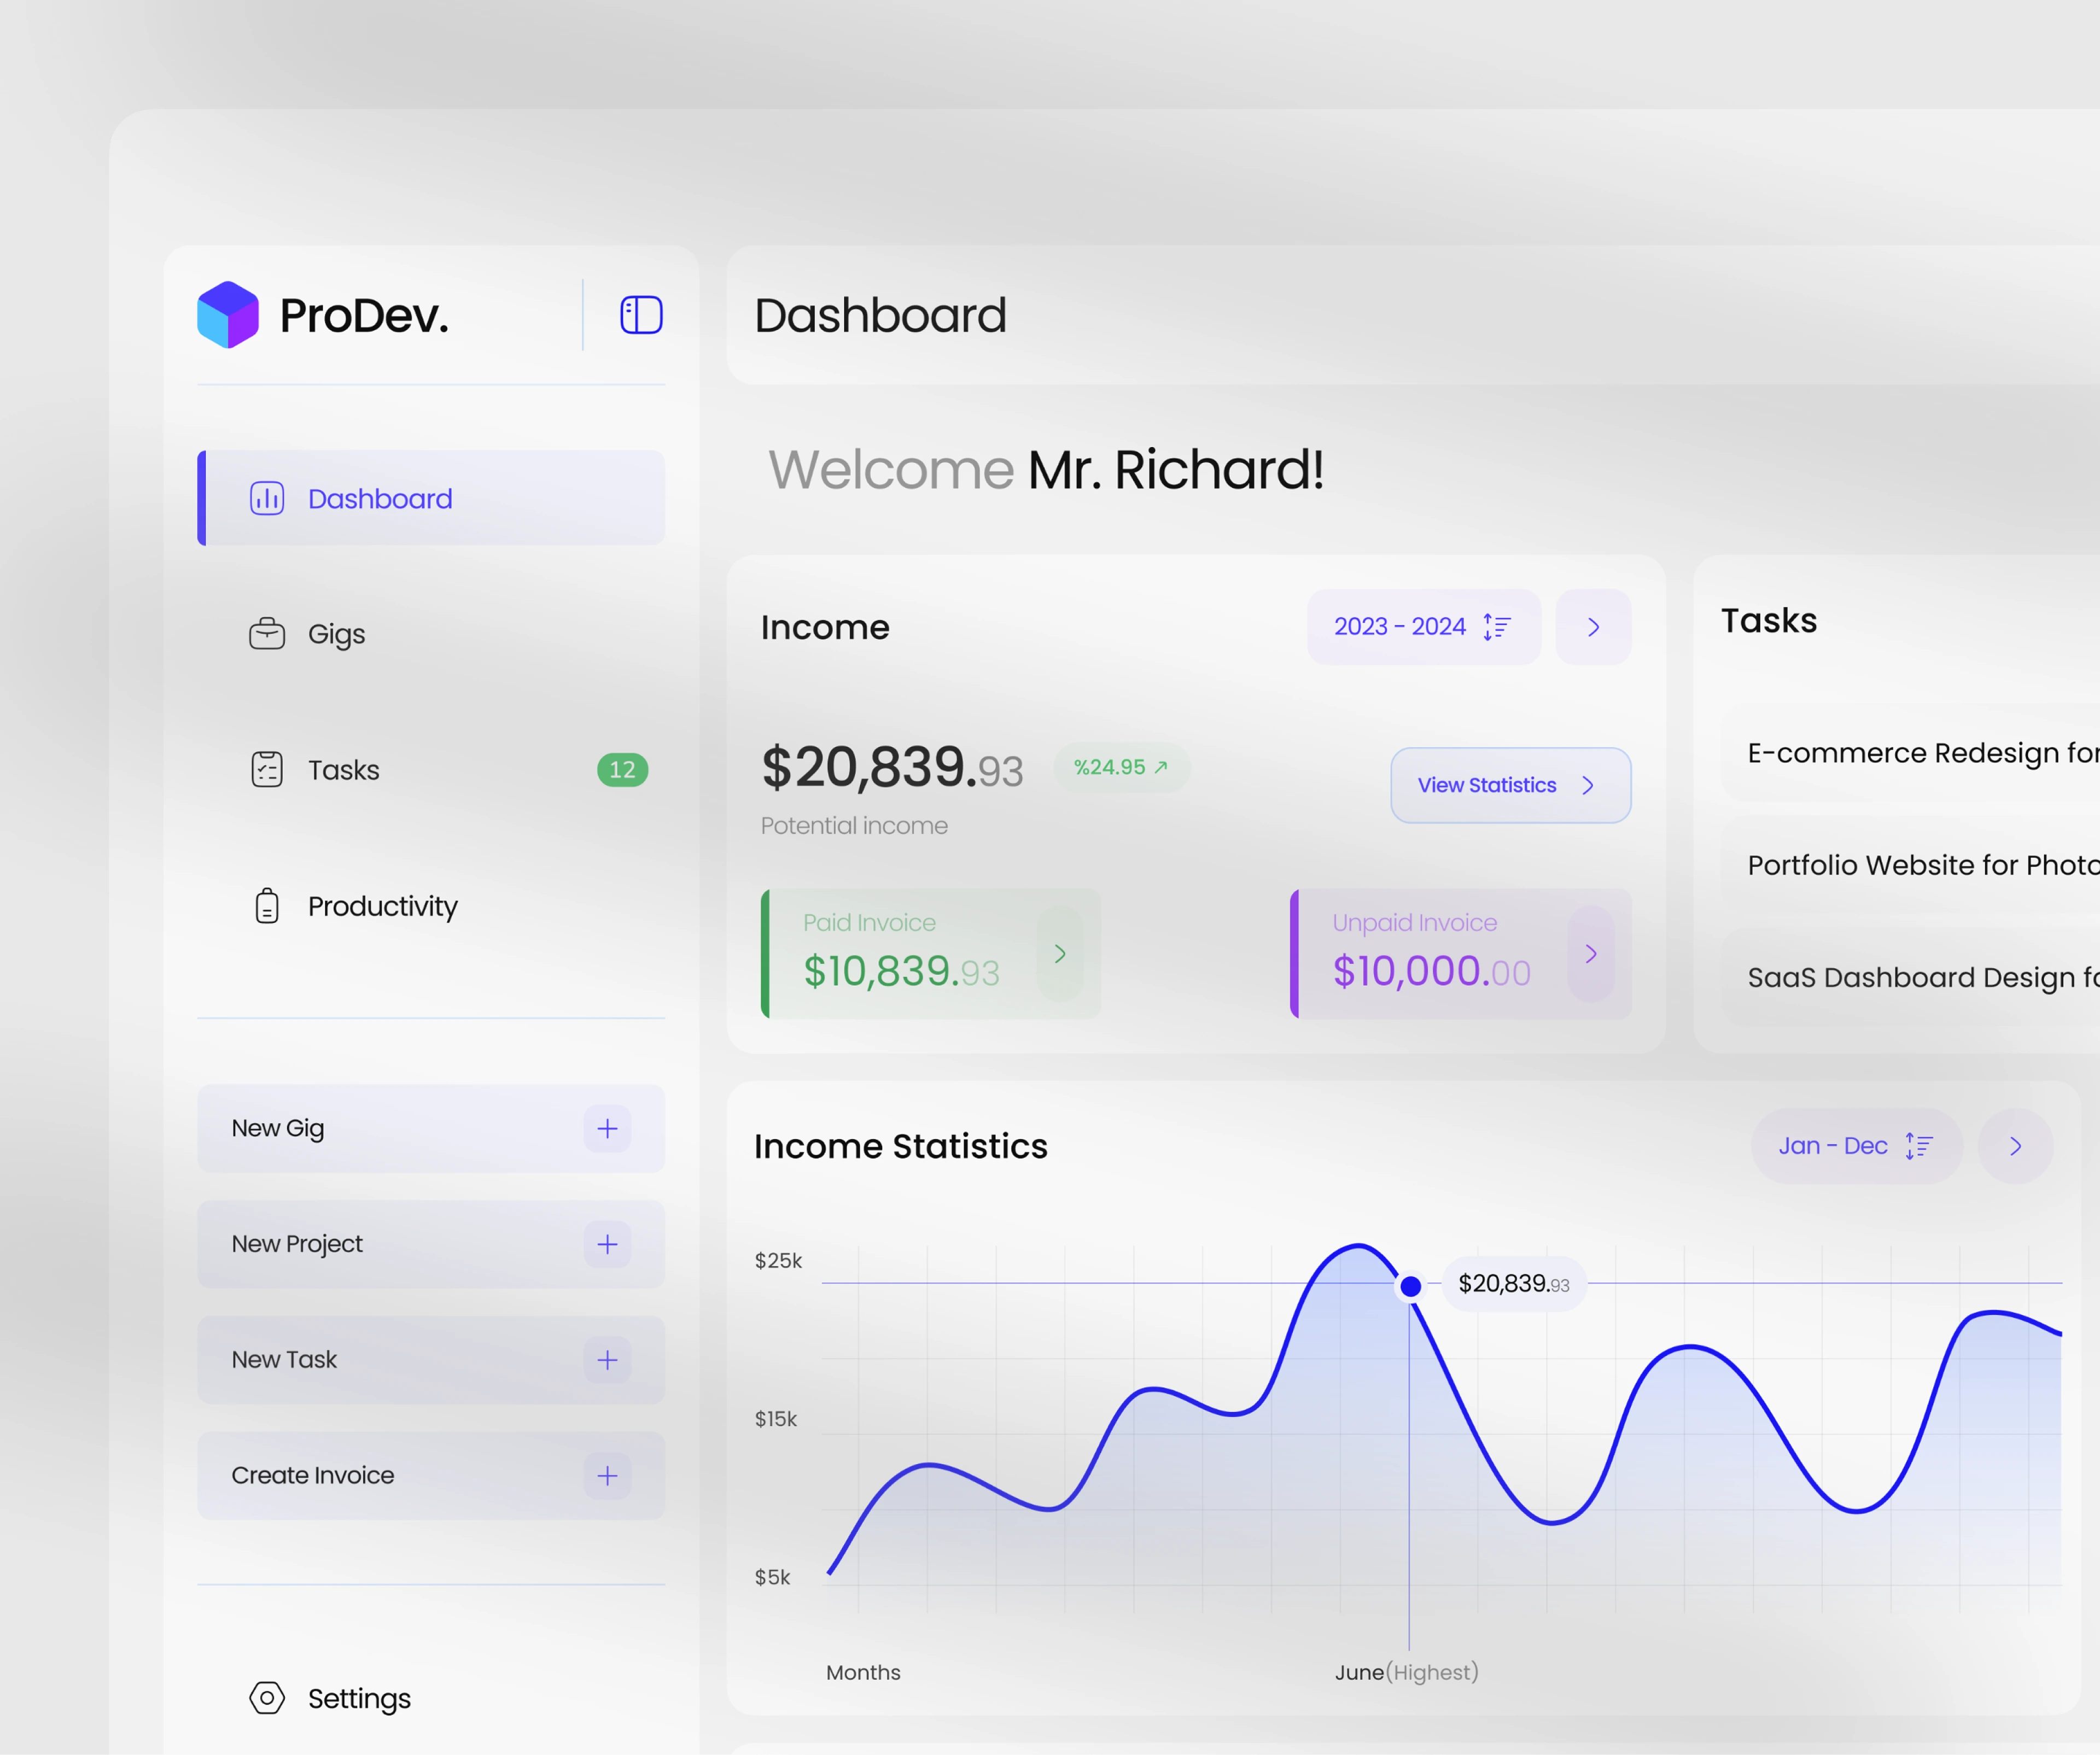Screen dimensions: 2100x1755
Task: Click the Tasks count badge 12
Action: (x=622, y=770)
